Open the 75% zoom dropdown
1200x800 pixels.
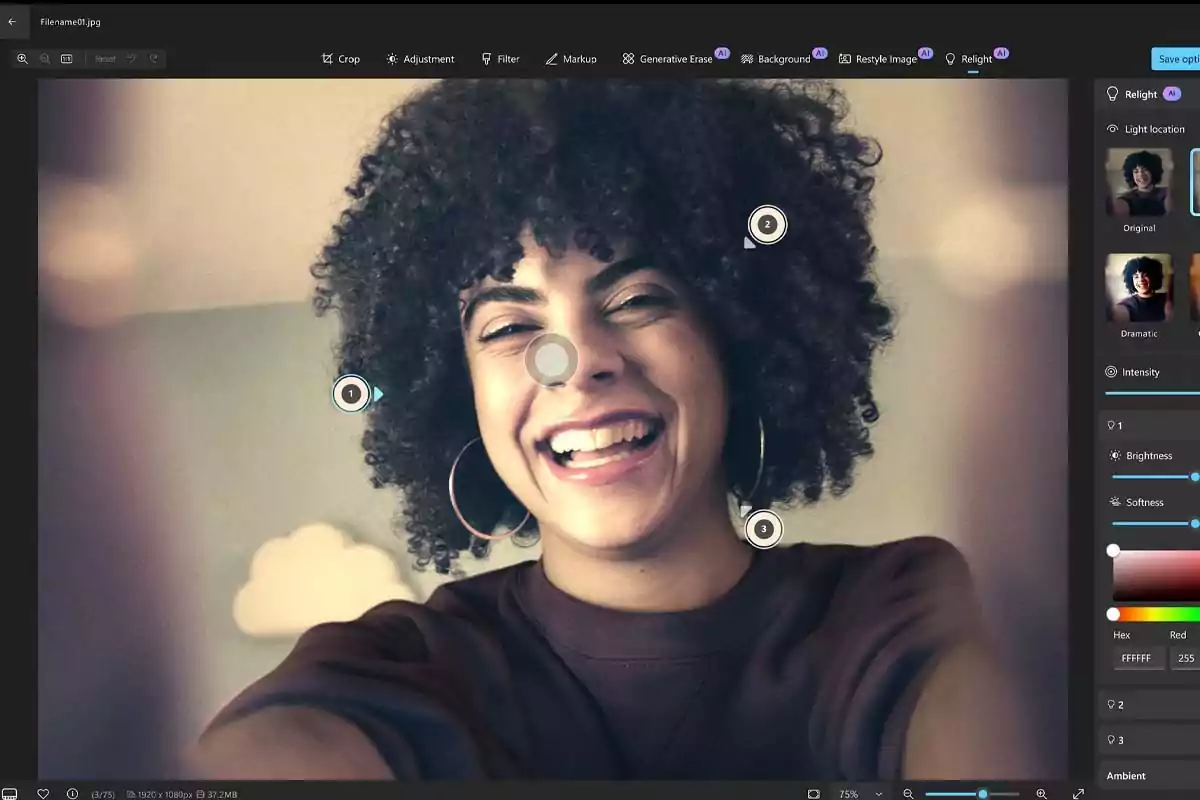[x=861, y=794]
